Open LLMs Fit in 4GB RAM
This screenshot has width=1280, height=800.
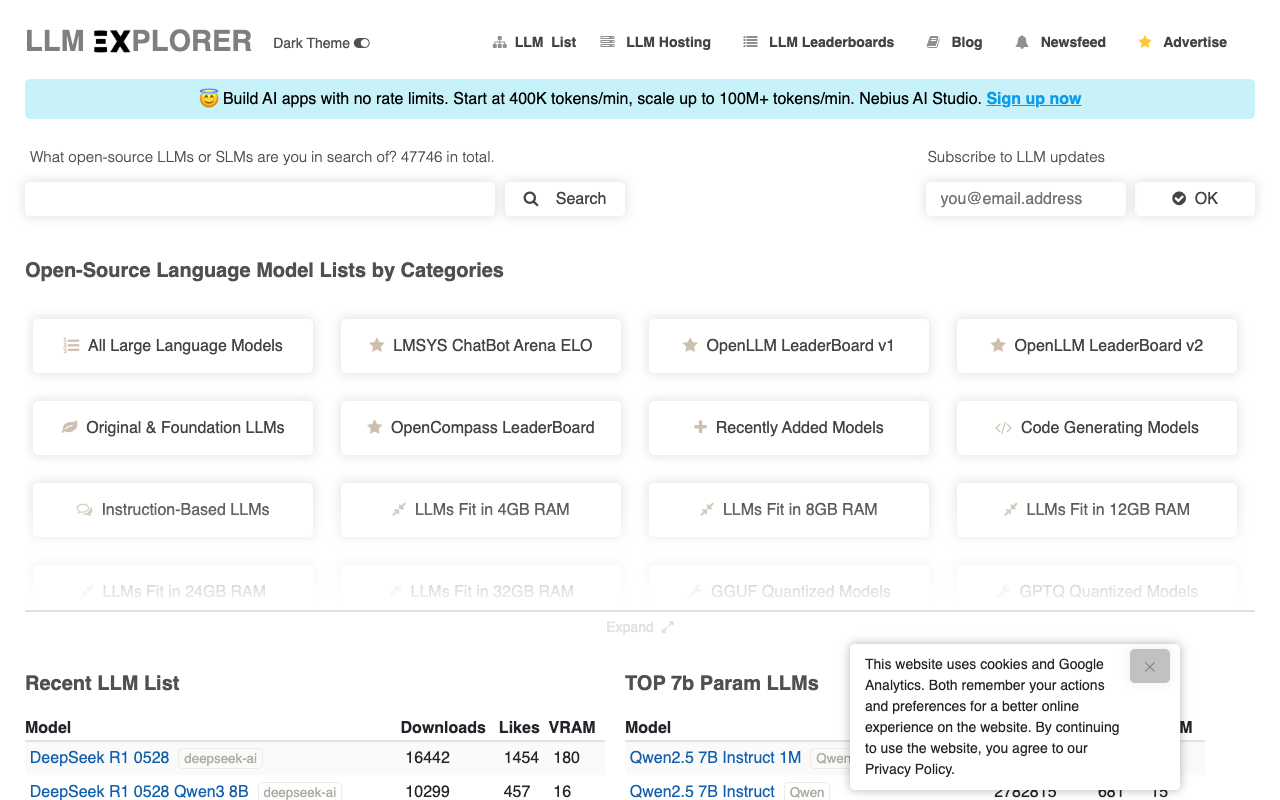(481, 510)
